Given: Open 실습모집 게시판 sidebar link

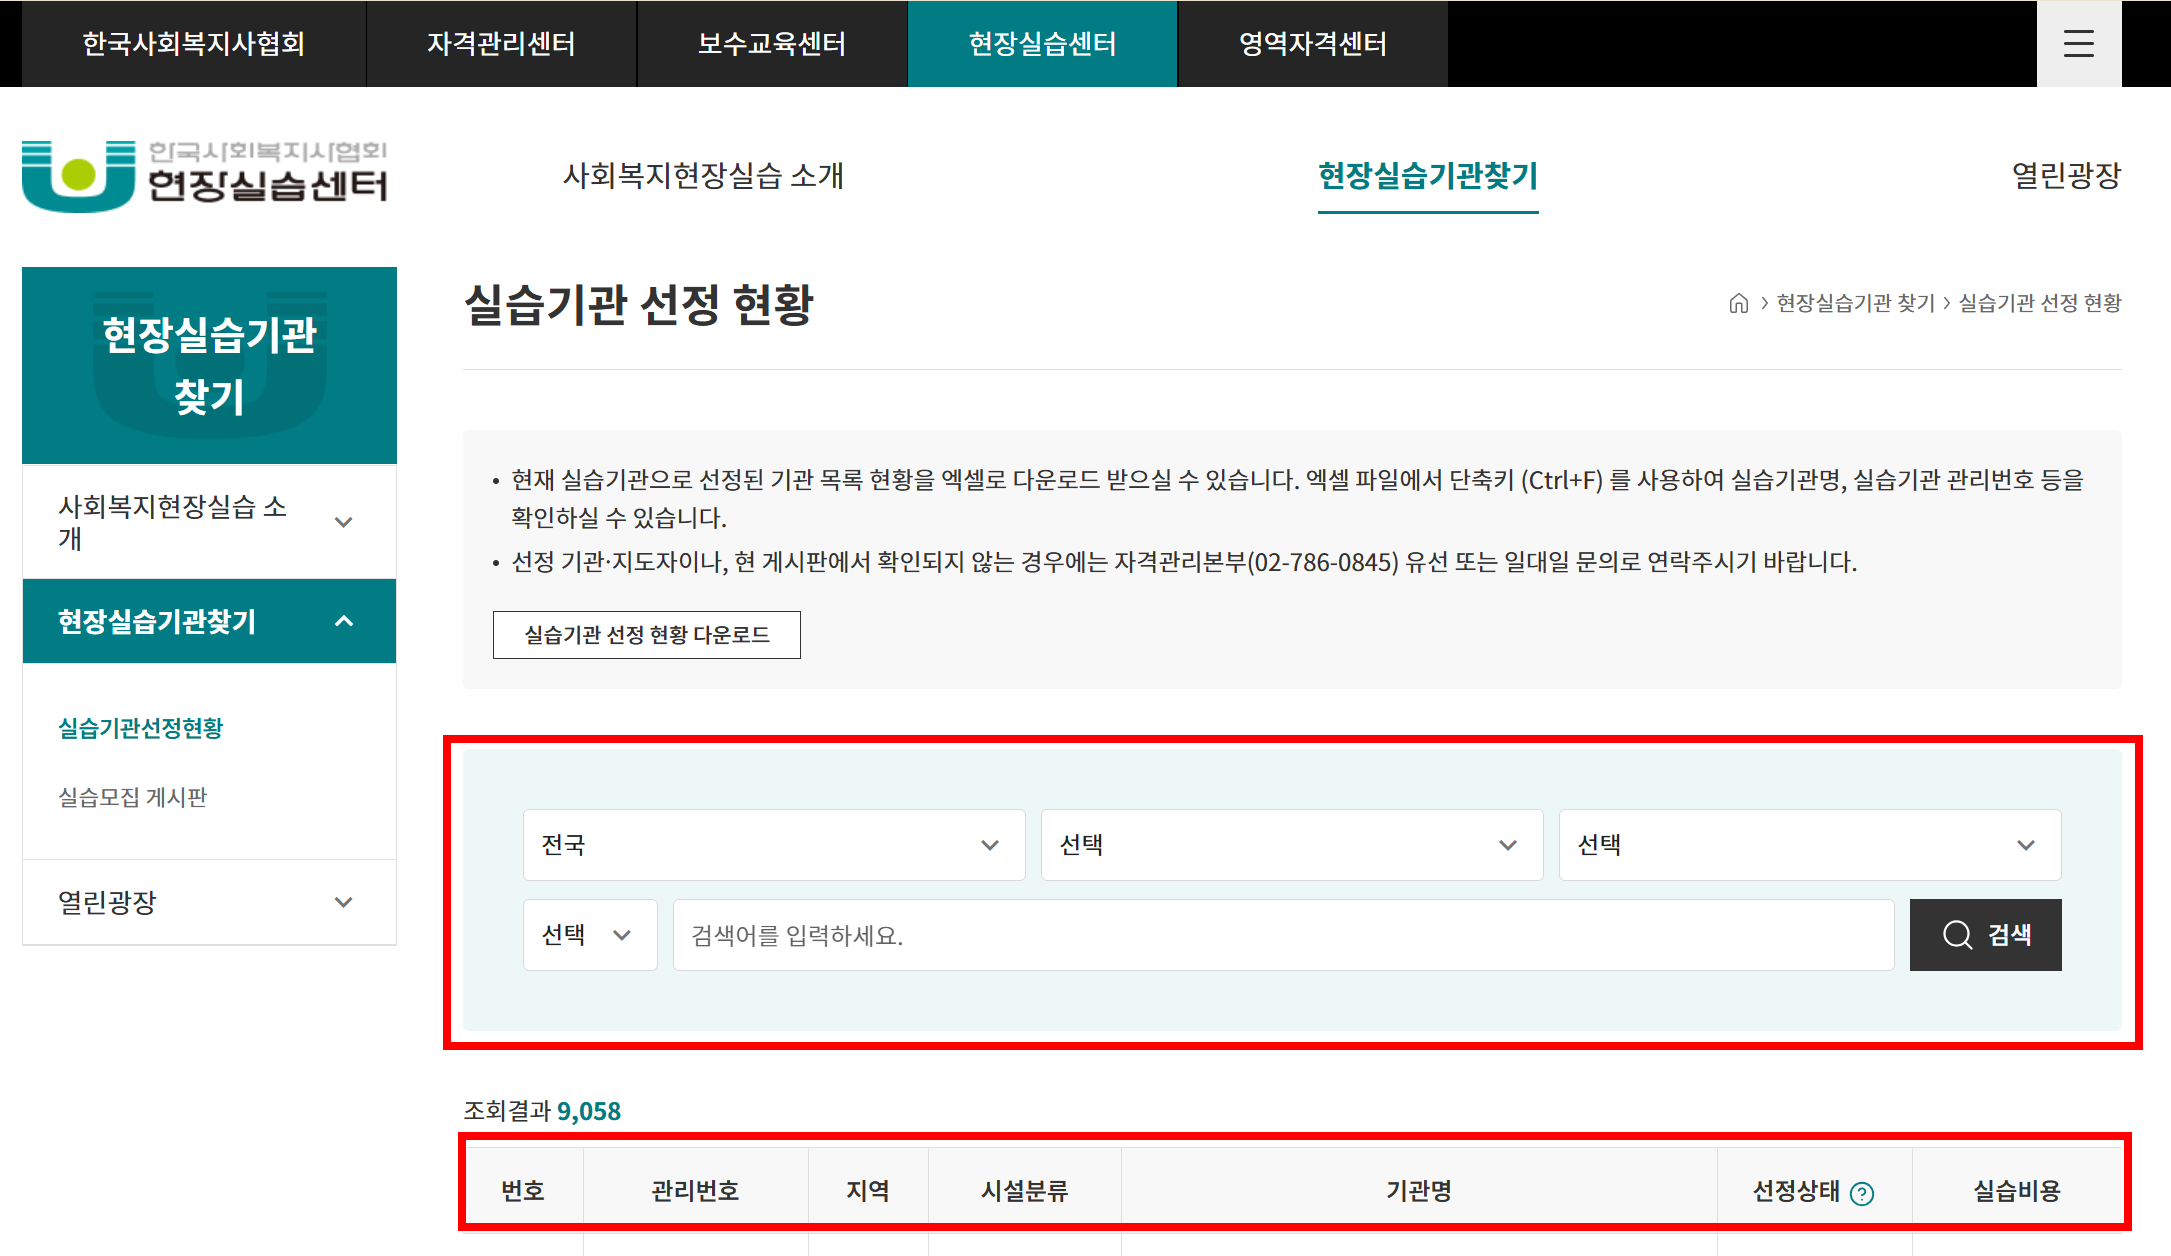Looking at the screenshot, I should point(133,797).
